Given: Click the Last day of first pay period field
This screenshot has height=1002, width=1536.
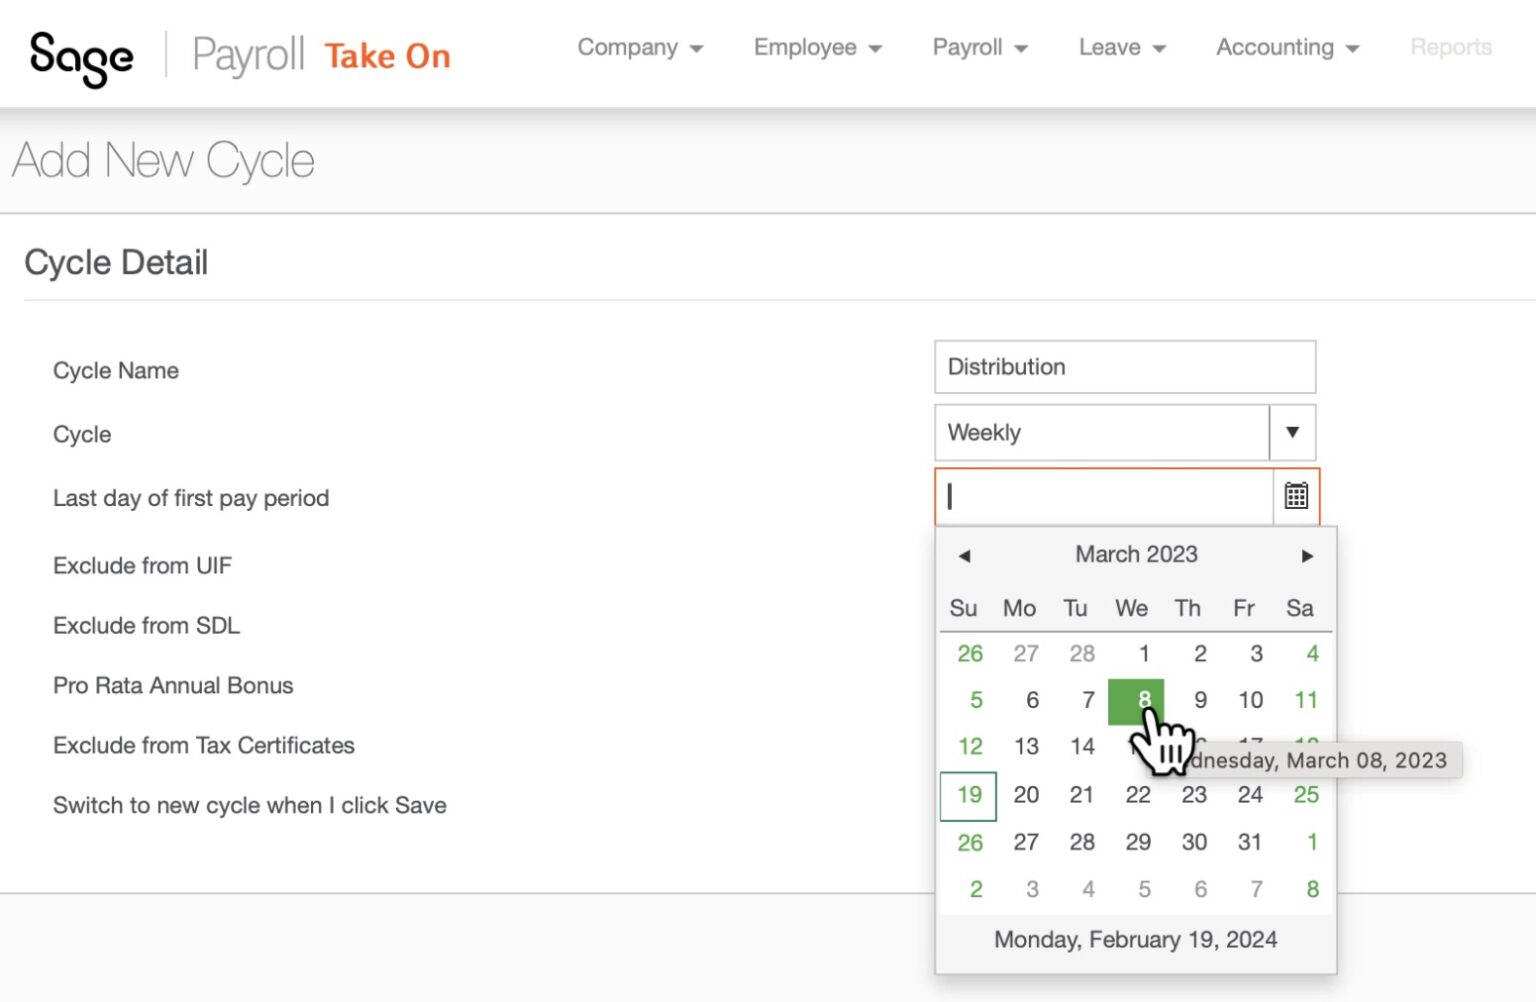Looking at the screenshot, I should (1100, 496).
